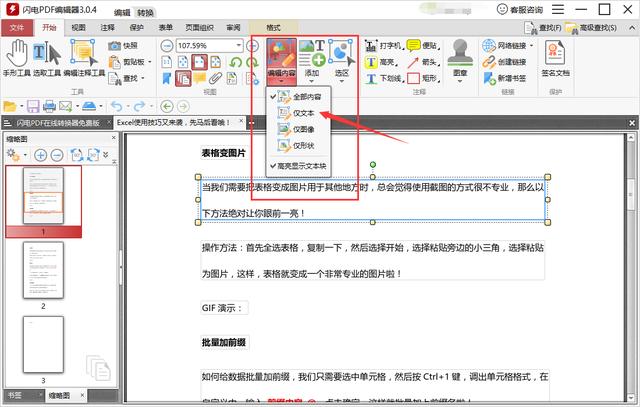The height and width of the screenshot is (407, 640).
Task: Click 查找(F) find button
Action: pos(543,28)
